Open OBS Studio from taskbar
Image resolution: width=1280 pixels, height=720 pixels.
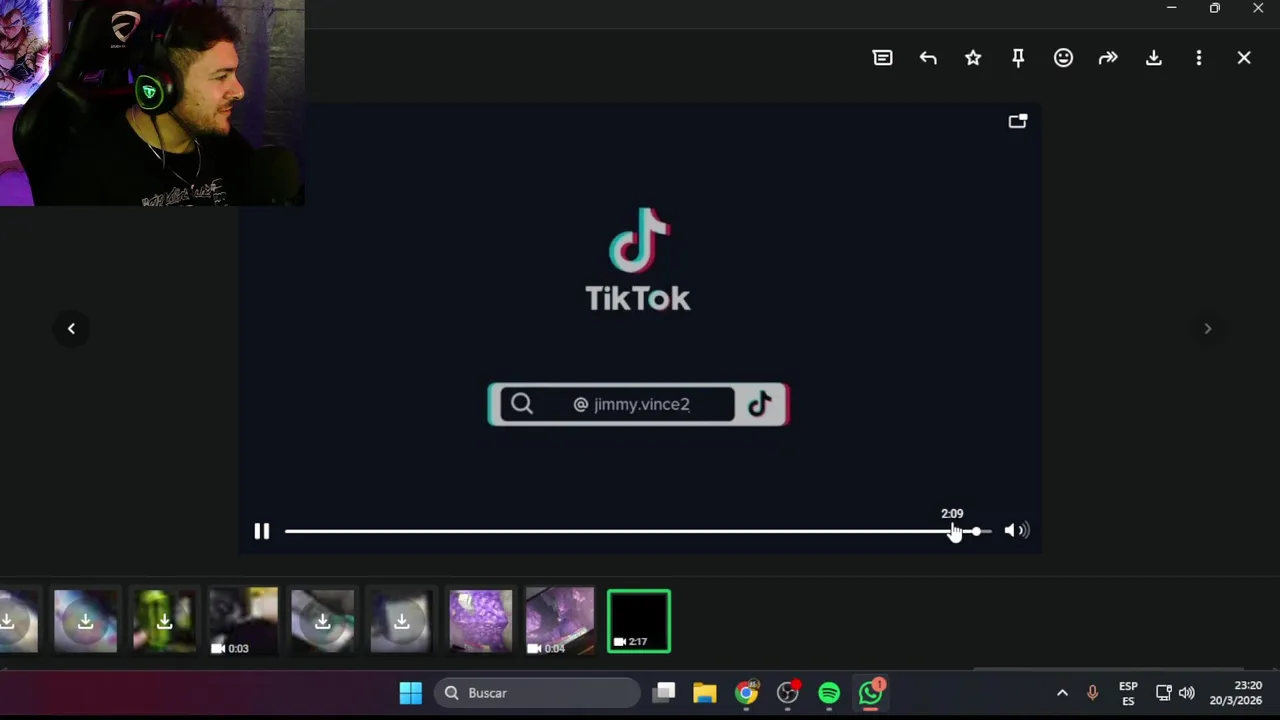788,693
